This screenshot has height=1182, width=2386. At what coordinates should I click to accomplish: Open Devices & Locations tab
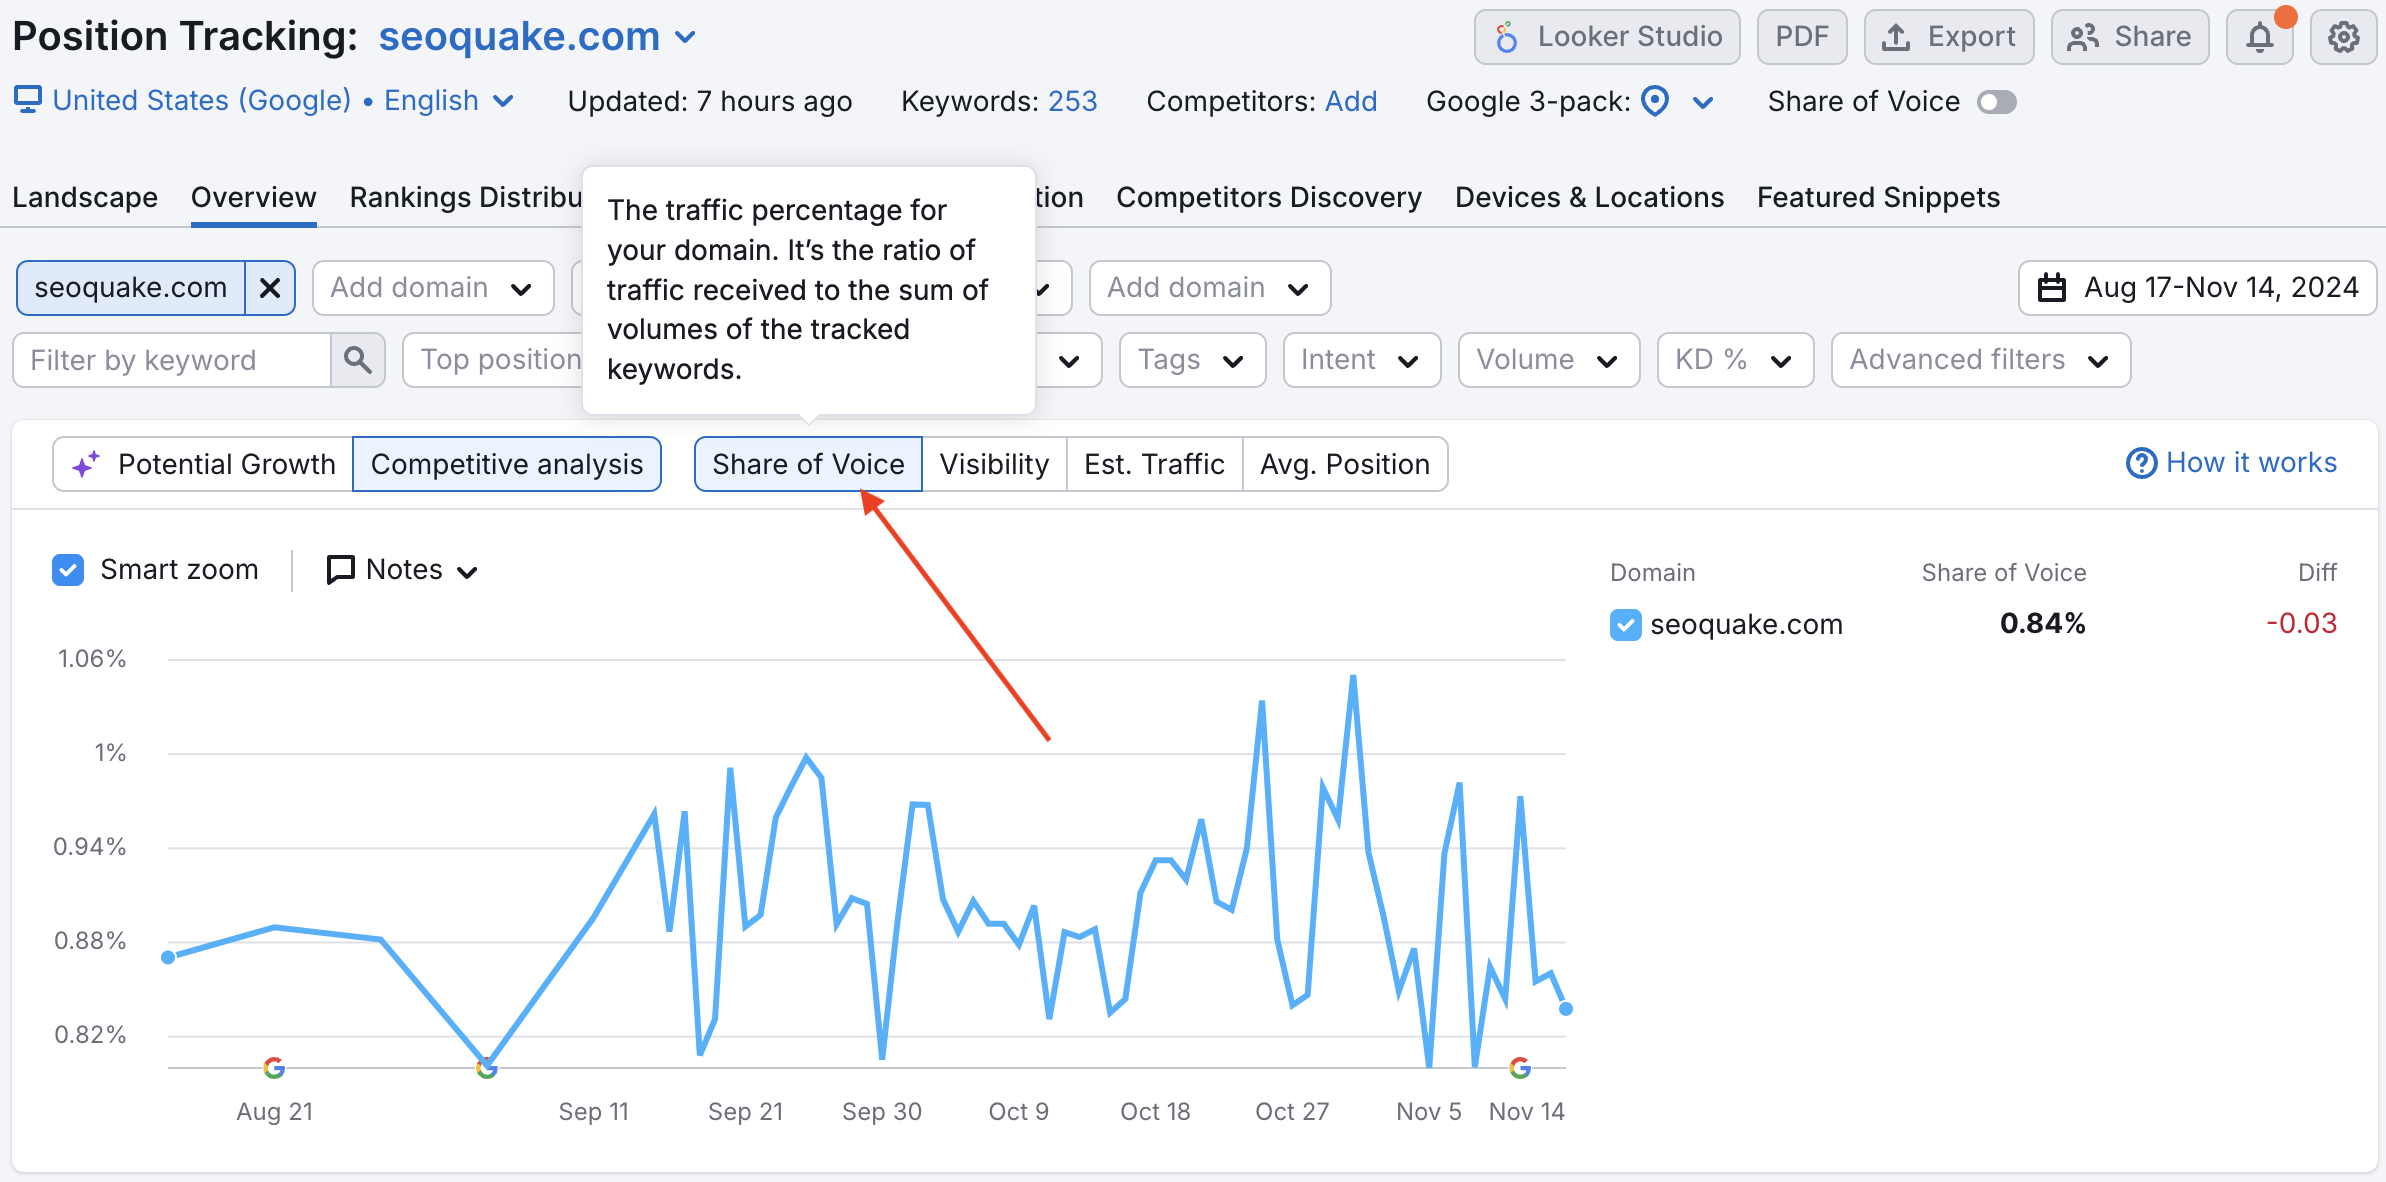[x=1589, y=197]
